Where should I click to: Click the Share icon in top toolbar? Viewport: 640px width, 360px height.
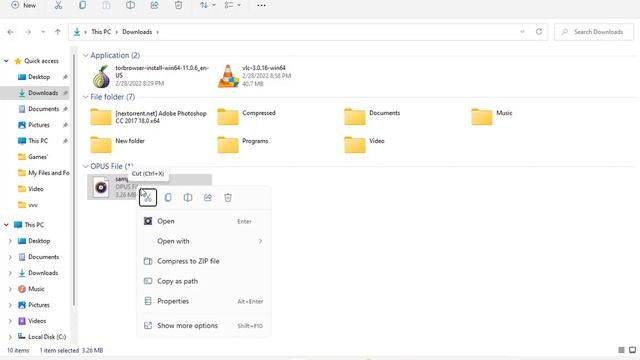pyautogui.click(x=154, y=5)
